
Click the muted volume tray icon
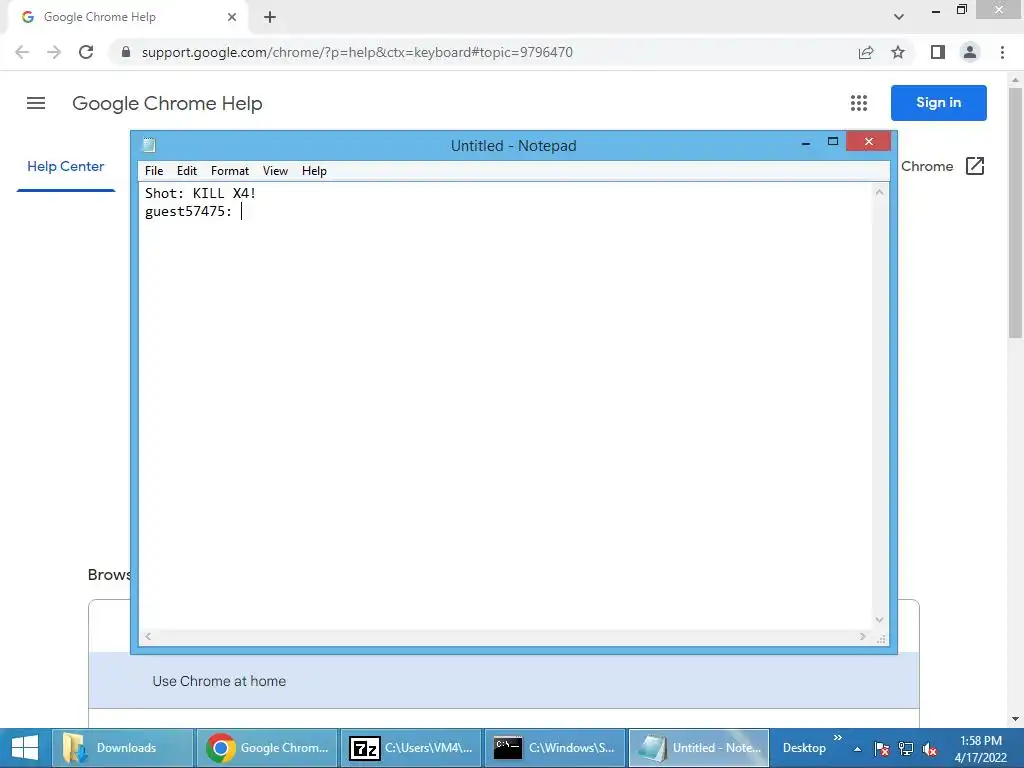pyautogui.click(x=929, y=749)
